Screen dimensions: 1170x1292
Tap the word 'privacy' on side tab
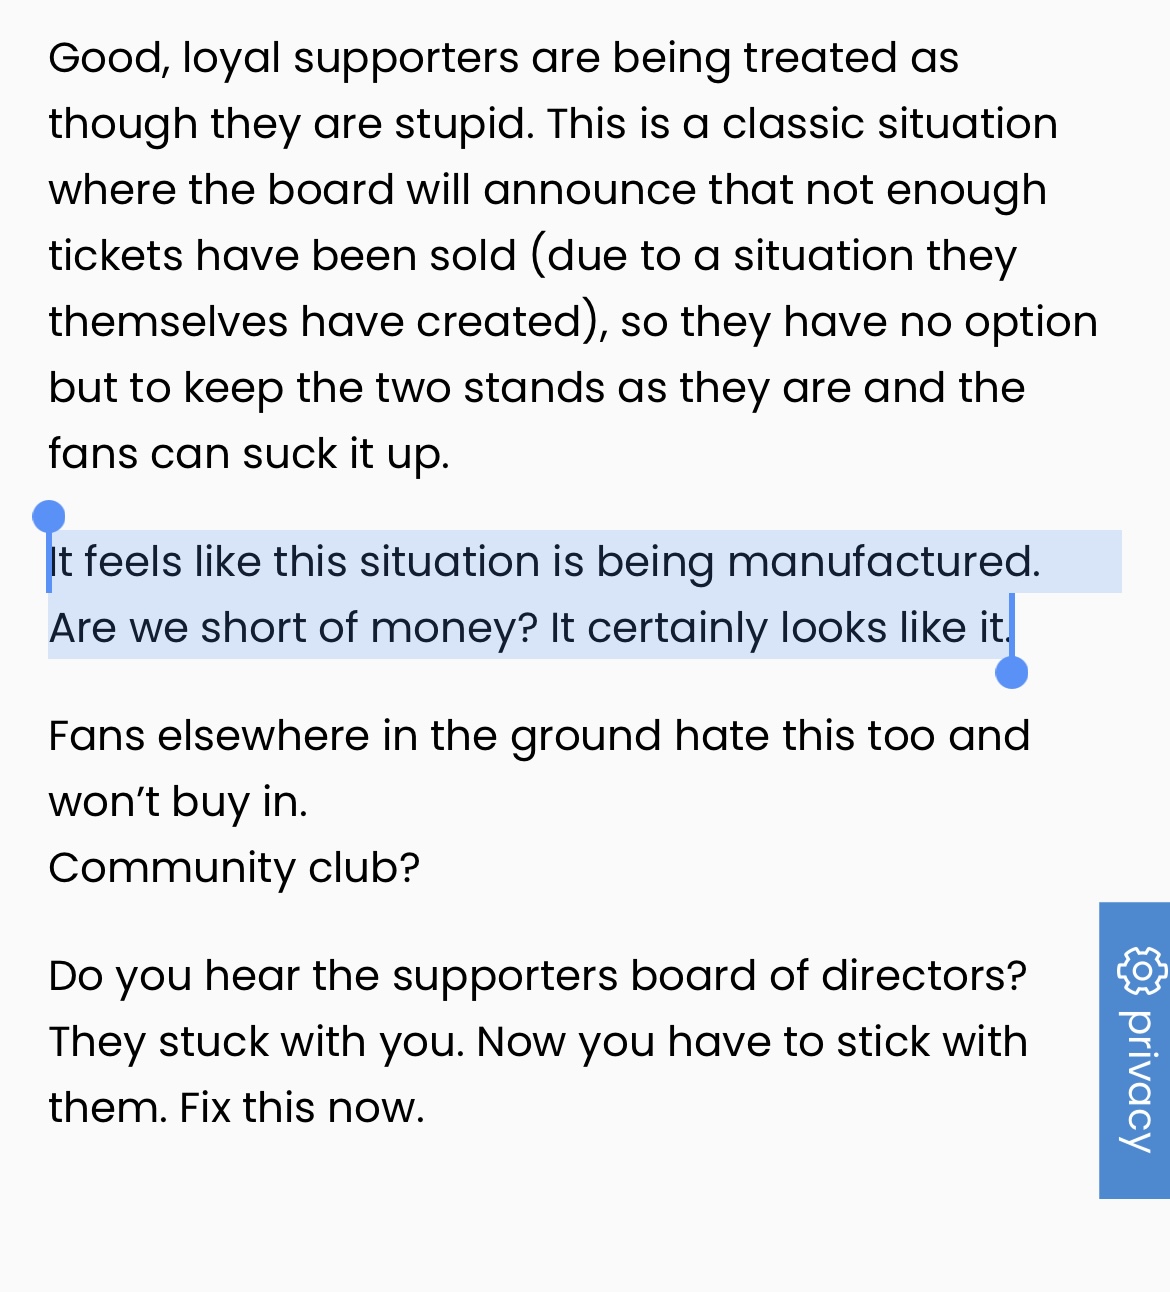click(1138, 1081)
